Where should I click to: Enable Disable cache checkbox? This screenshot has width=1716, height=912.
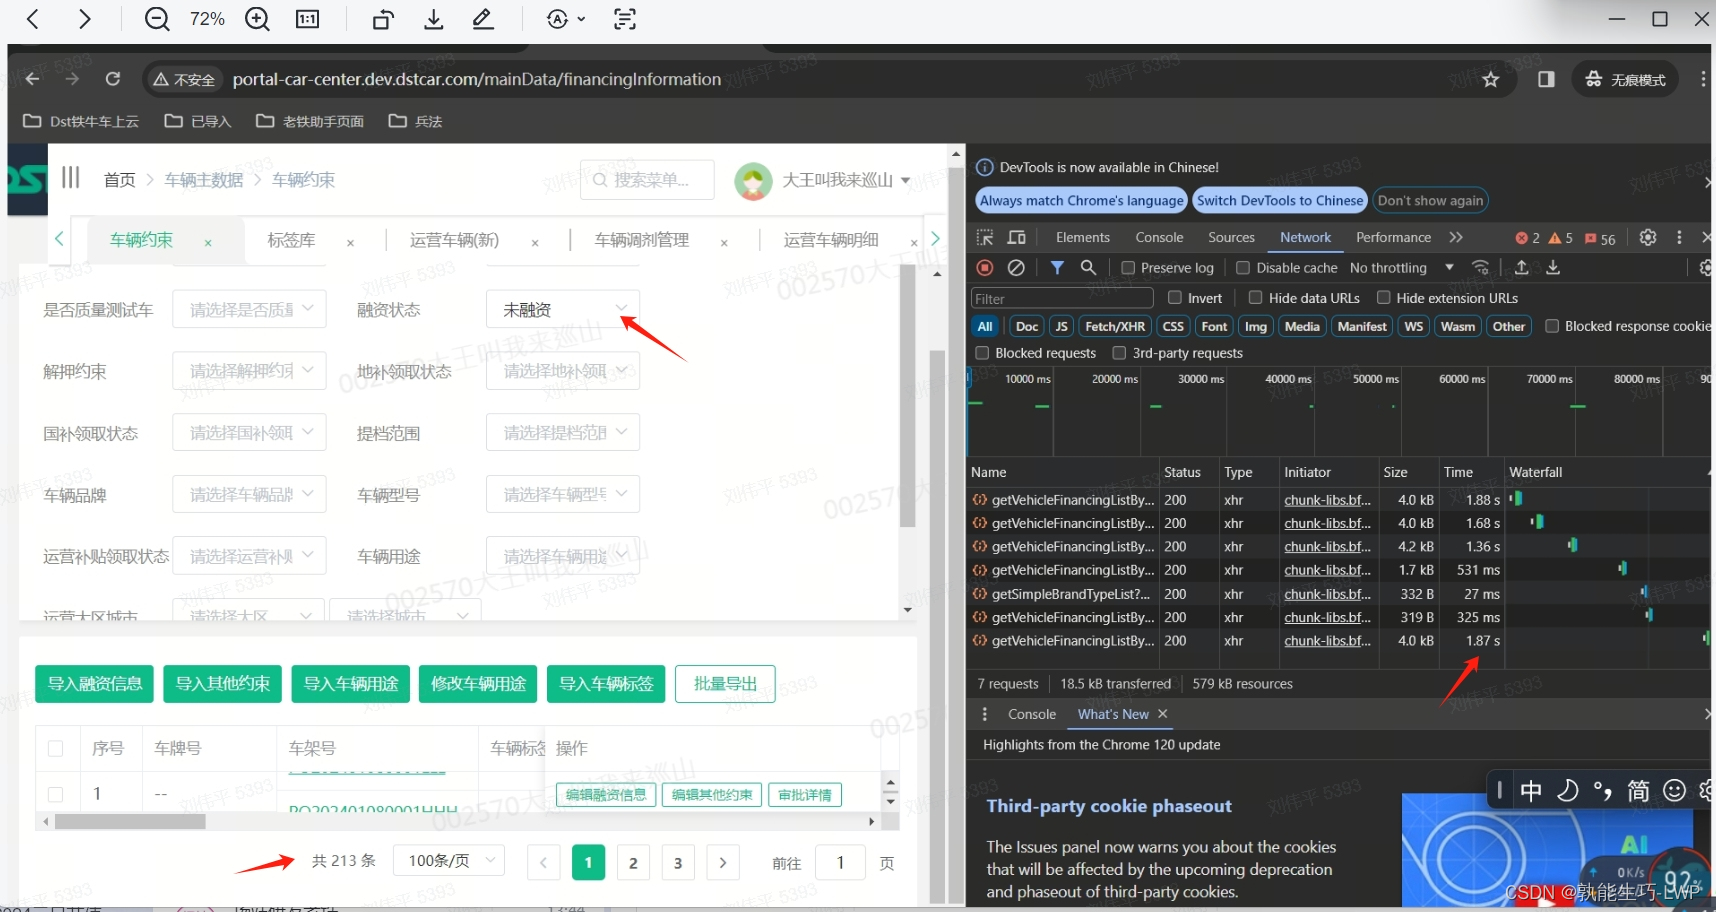pyautogui.click(x=1243, y=268)
